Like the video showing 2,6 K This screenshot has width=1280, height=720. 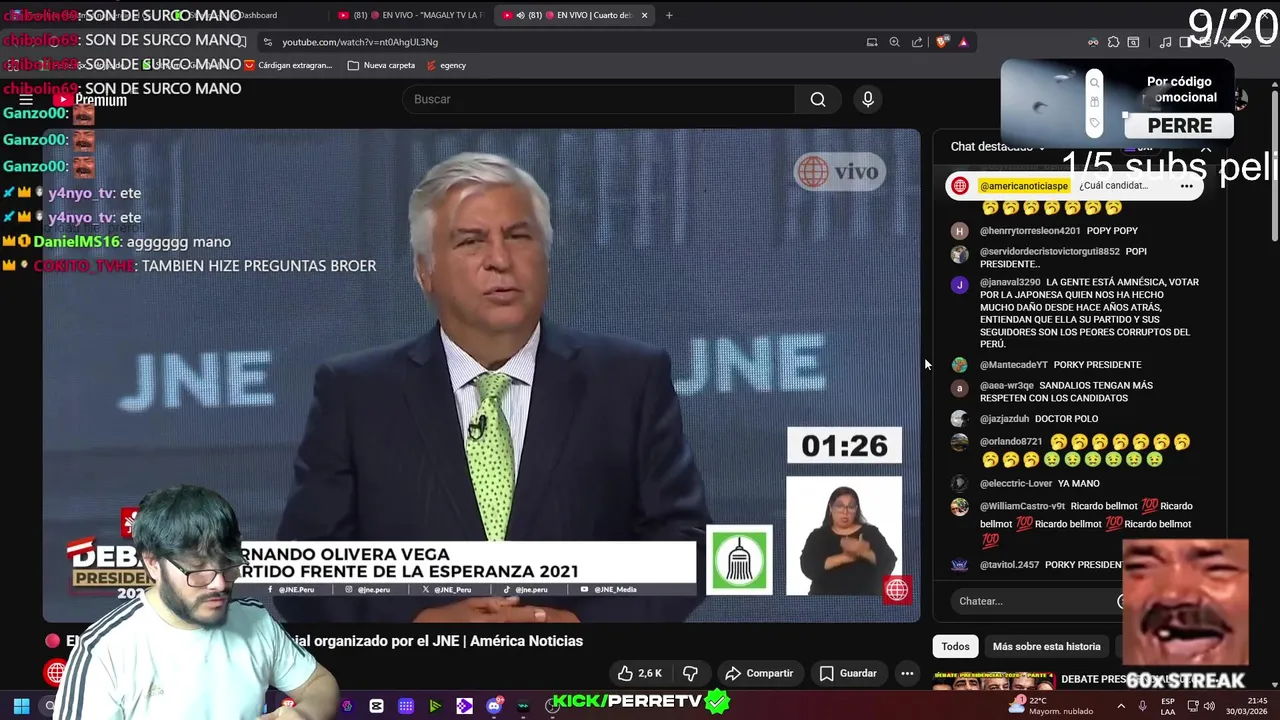[639, 673]
